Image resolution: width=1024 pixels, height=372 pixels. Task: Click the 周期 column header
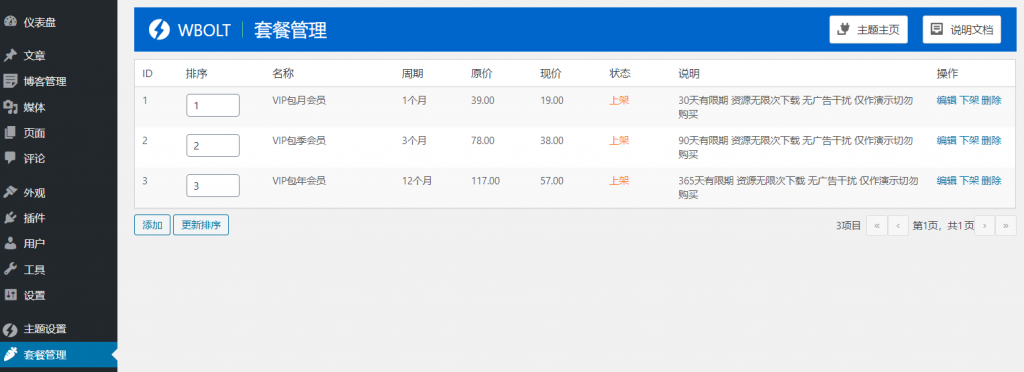(412, 74)
